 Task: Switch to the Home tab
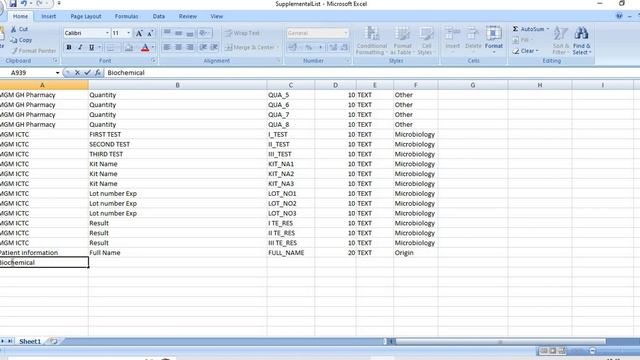tap(20, 16)
